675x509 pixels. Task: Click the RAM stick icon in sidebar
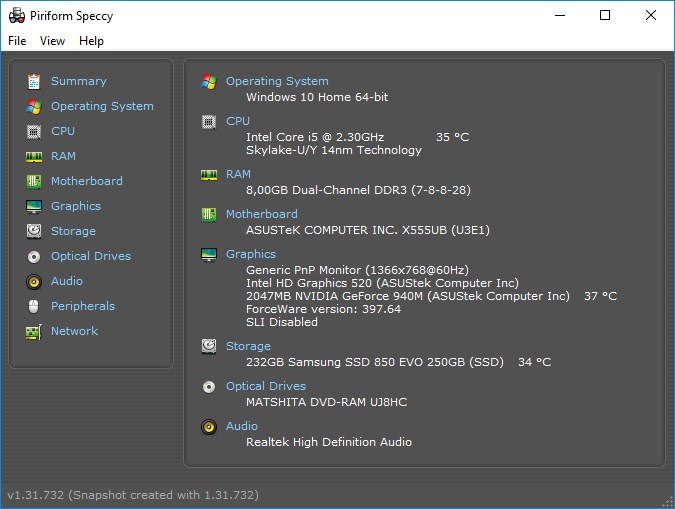34,157
